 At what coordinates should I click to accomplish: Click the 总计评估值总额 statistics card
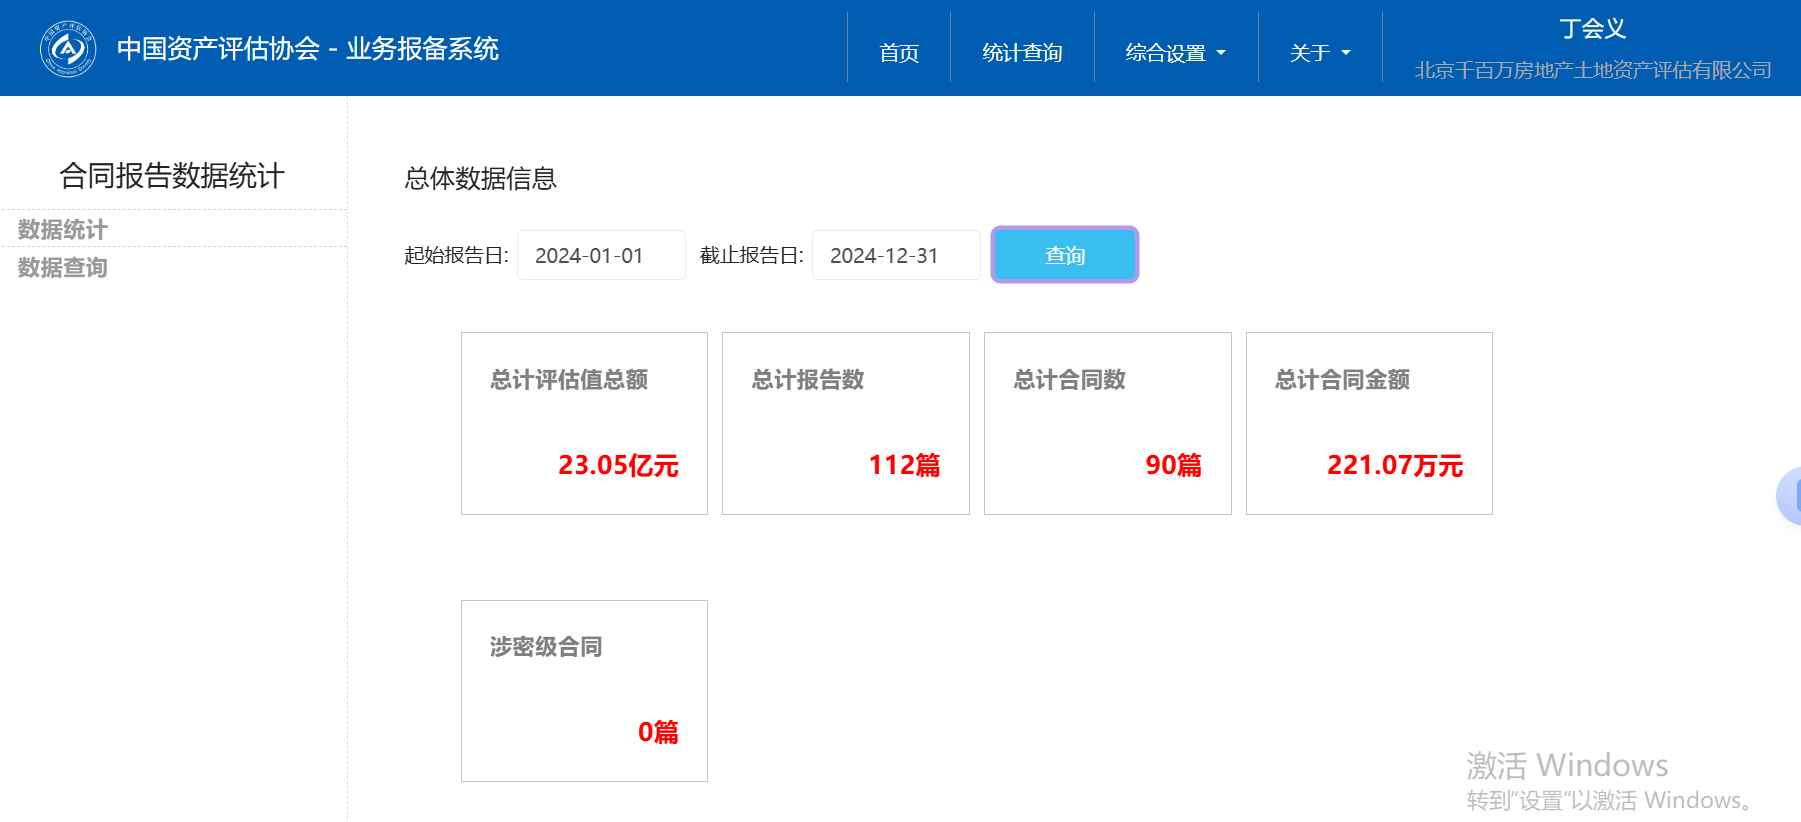[x=584, y=423]
